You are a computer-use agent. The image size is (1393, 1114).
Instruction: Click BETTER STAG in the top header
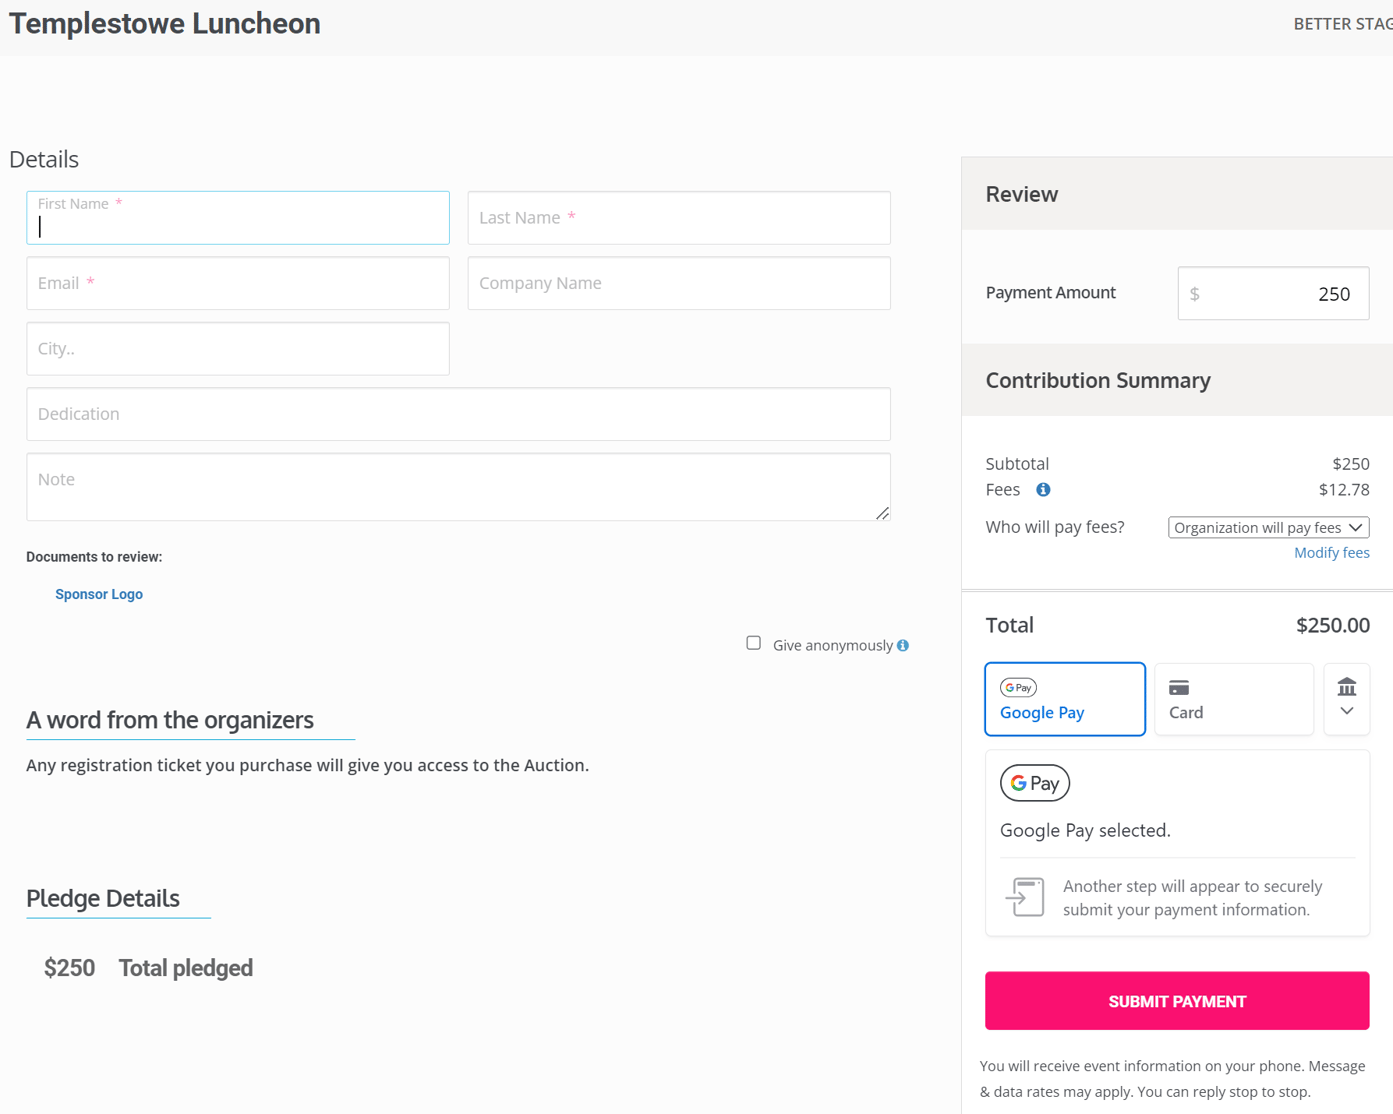(x=1342, y=23)
